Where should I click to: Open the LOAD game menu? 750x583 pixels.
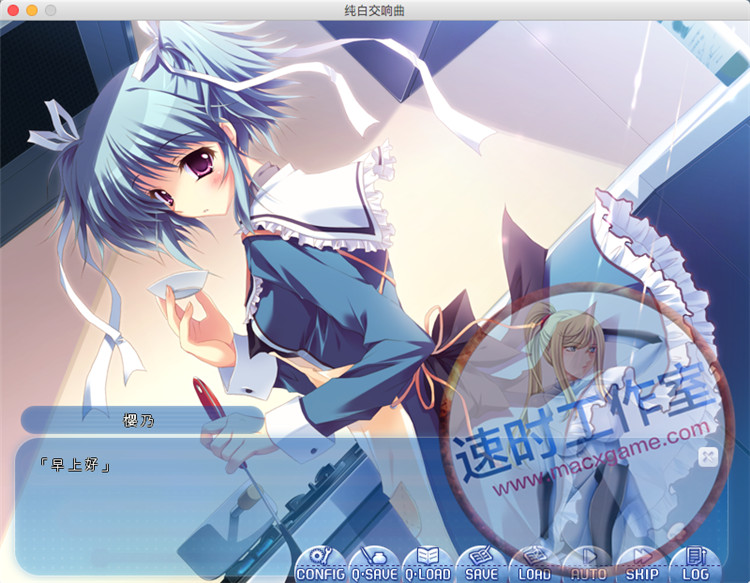point(535,565)
